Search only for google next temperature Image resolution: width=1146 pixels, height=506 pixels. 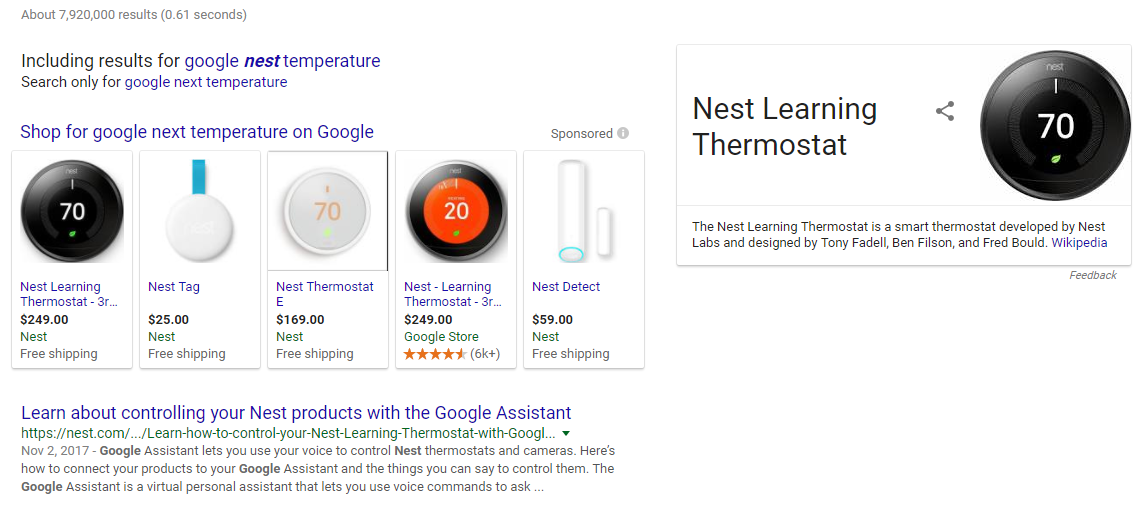(x=205, y=82)
